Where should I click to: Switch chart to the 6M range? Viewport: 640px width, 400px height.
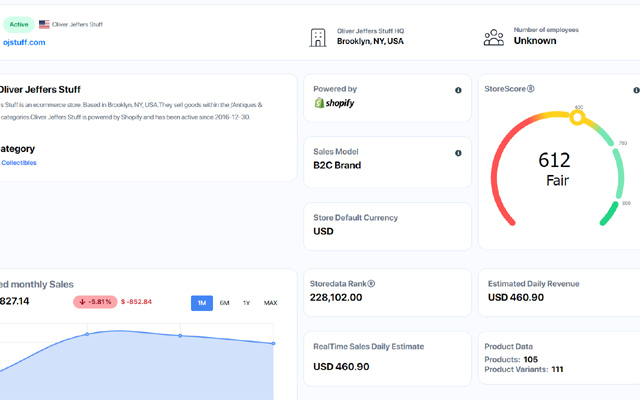click(224, 303)
